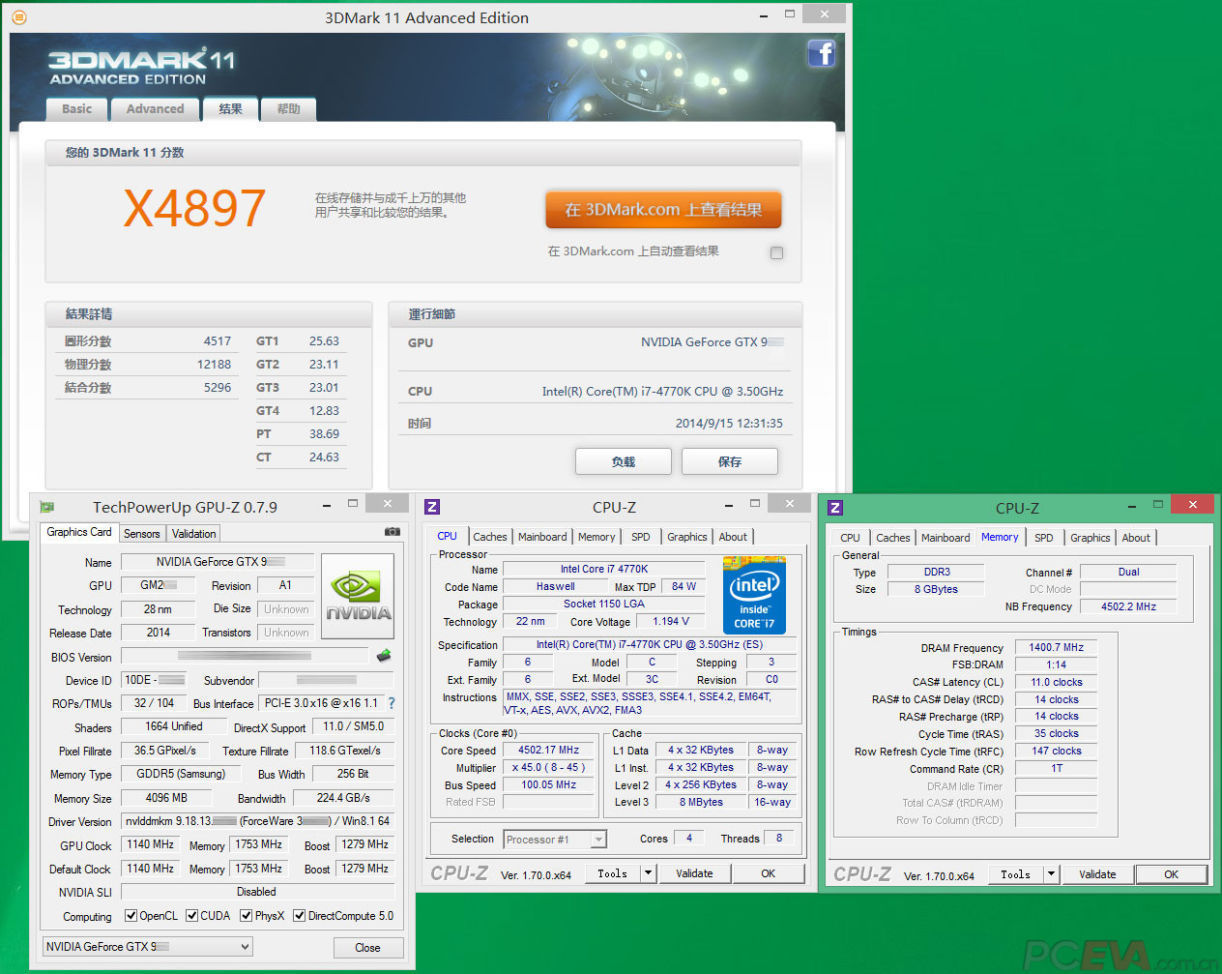
Task: Click the Bus Interface question mark
Action: point(391,703)
